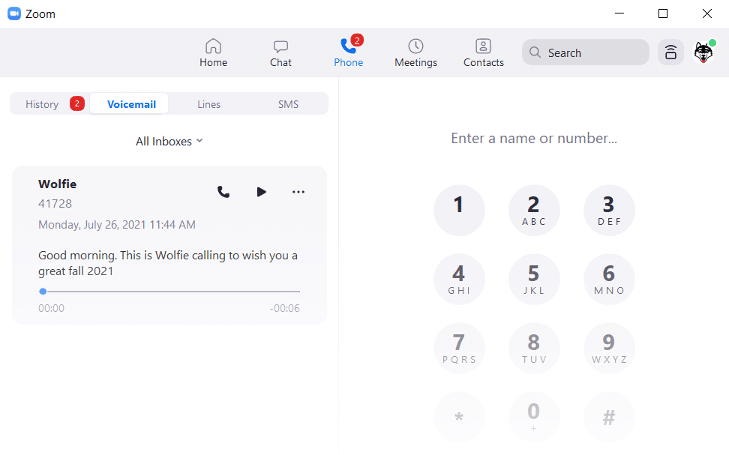Open more options for Wolfie's voicemail
This screenshot has height=455, width=729.
[x=298, y=192]
